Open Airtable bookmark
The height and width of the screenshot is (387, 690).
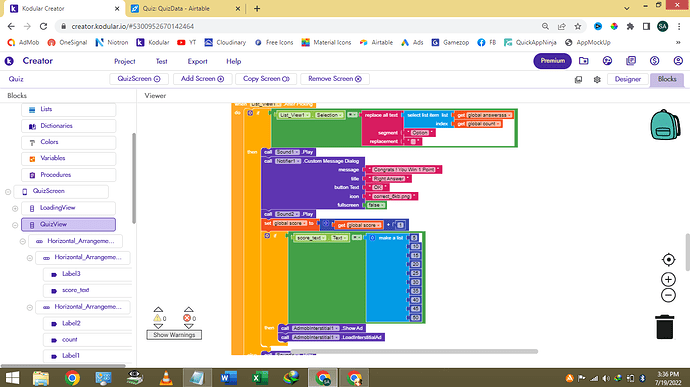376,42
